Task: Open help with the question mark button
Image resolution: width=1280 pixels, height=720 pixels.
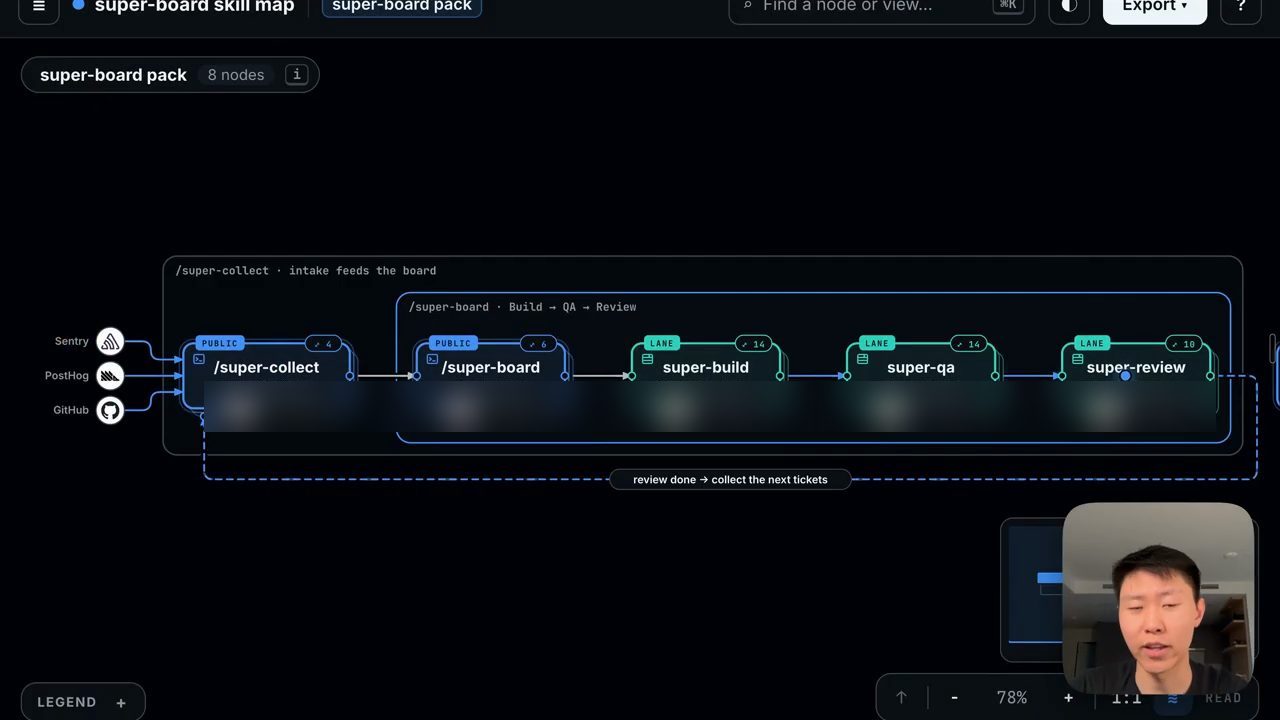Action: (1241, 6)
